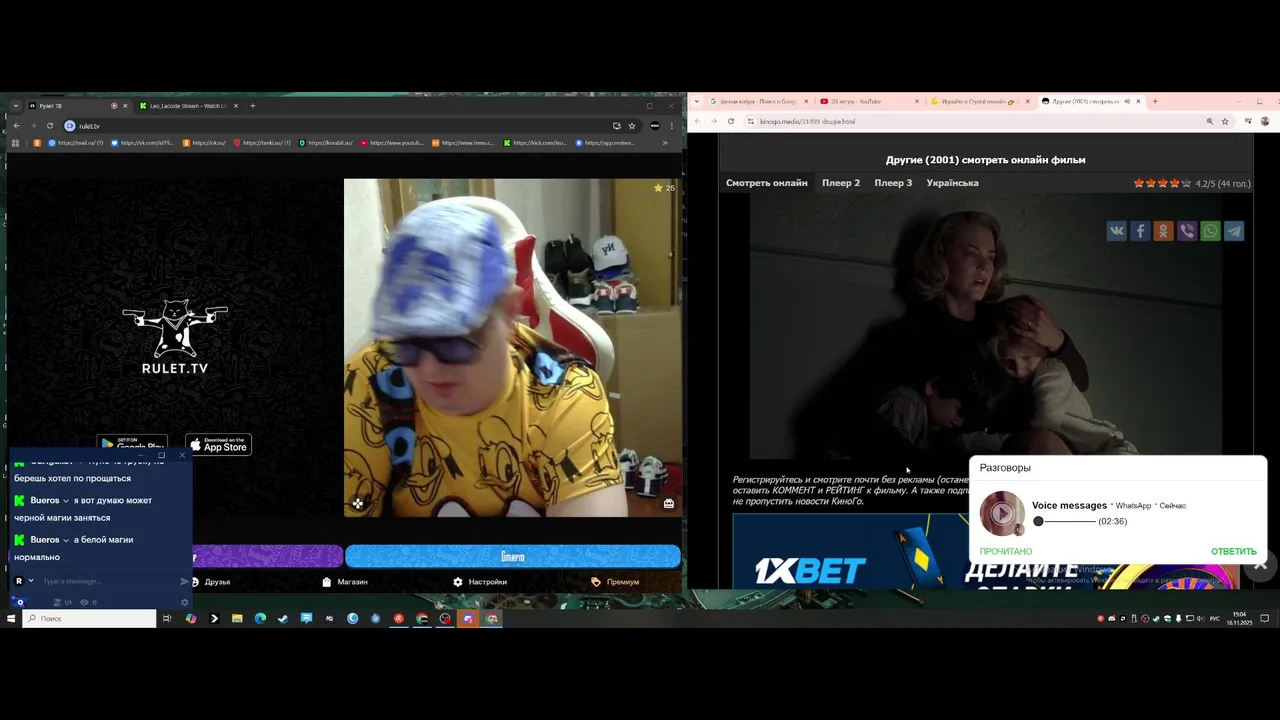Reload the kinogo.media page
This screenshot has width=1280, height=720.
(x=731, y=121)
